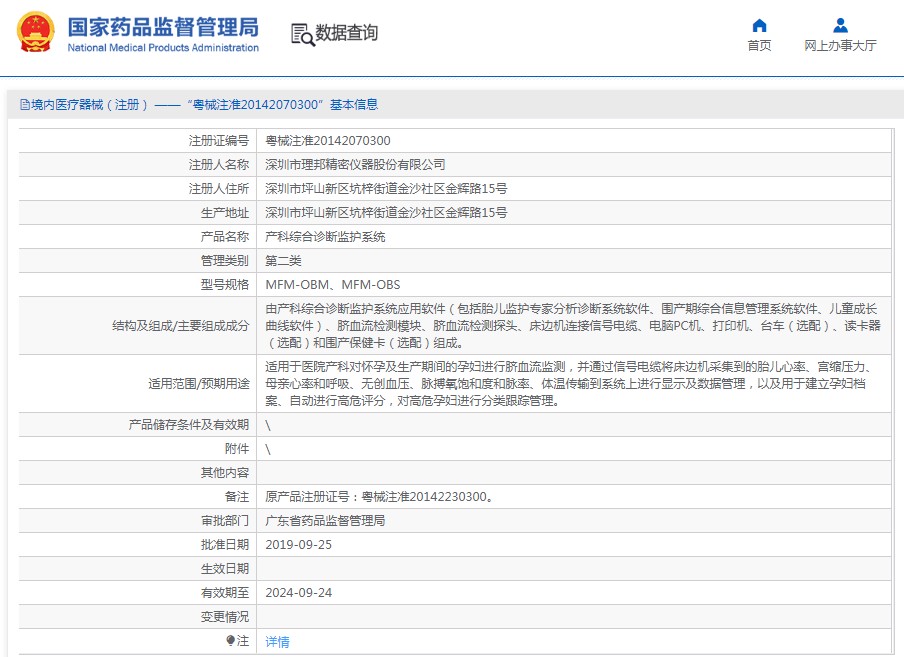Click expiry date 2024-09-24
Image resolution: width=904 pixels, height=657 pixels.
click(299, 592)
